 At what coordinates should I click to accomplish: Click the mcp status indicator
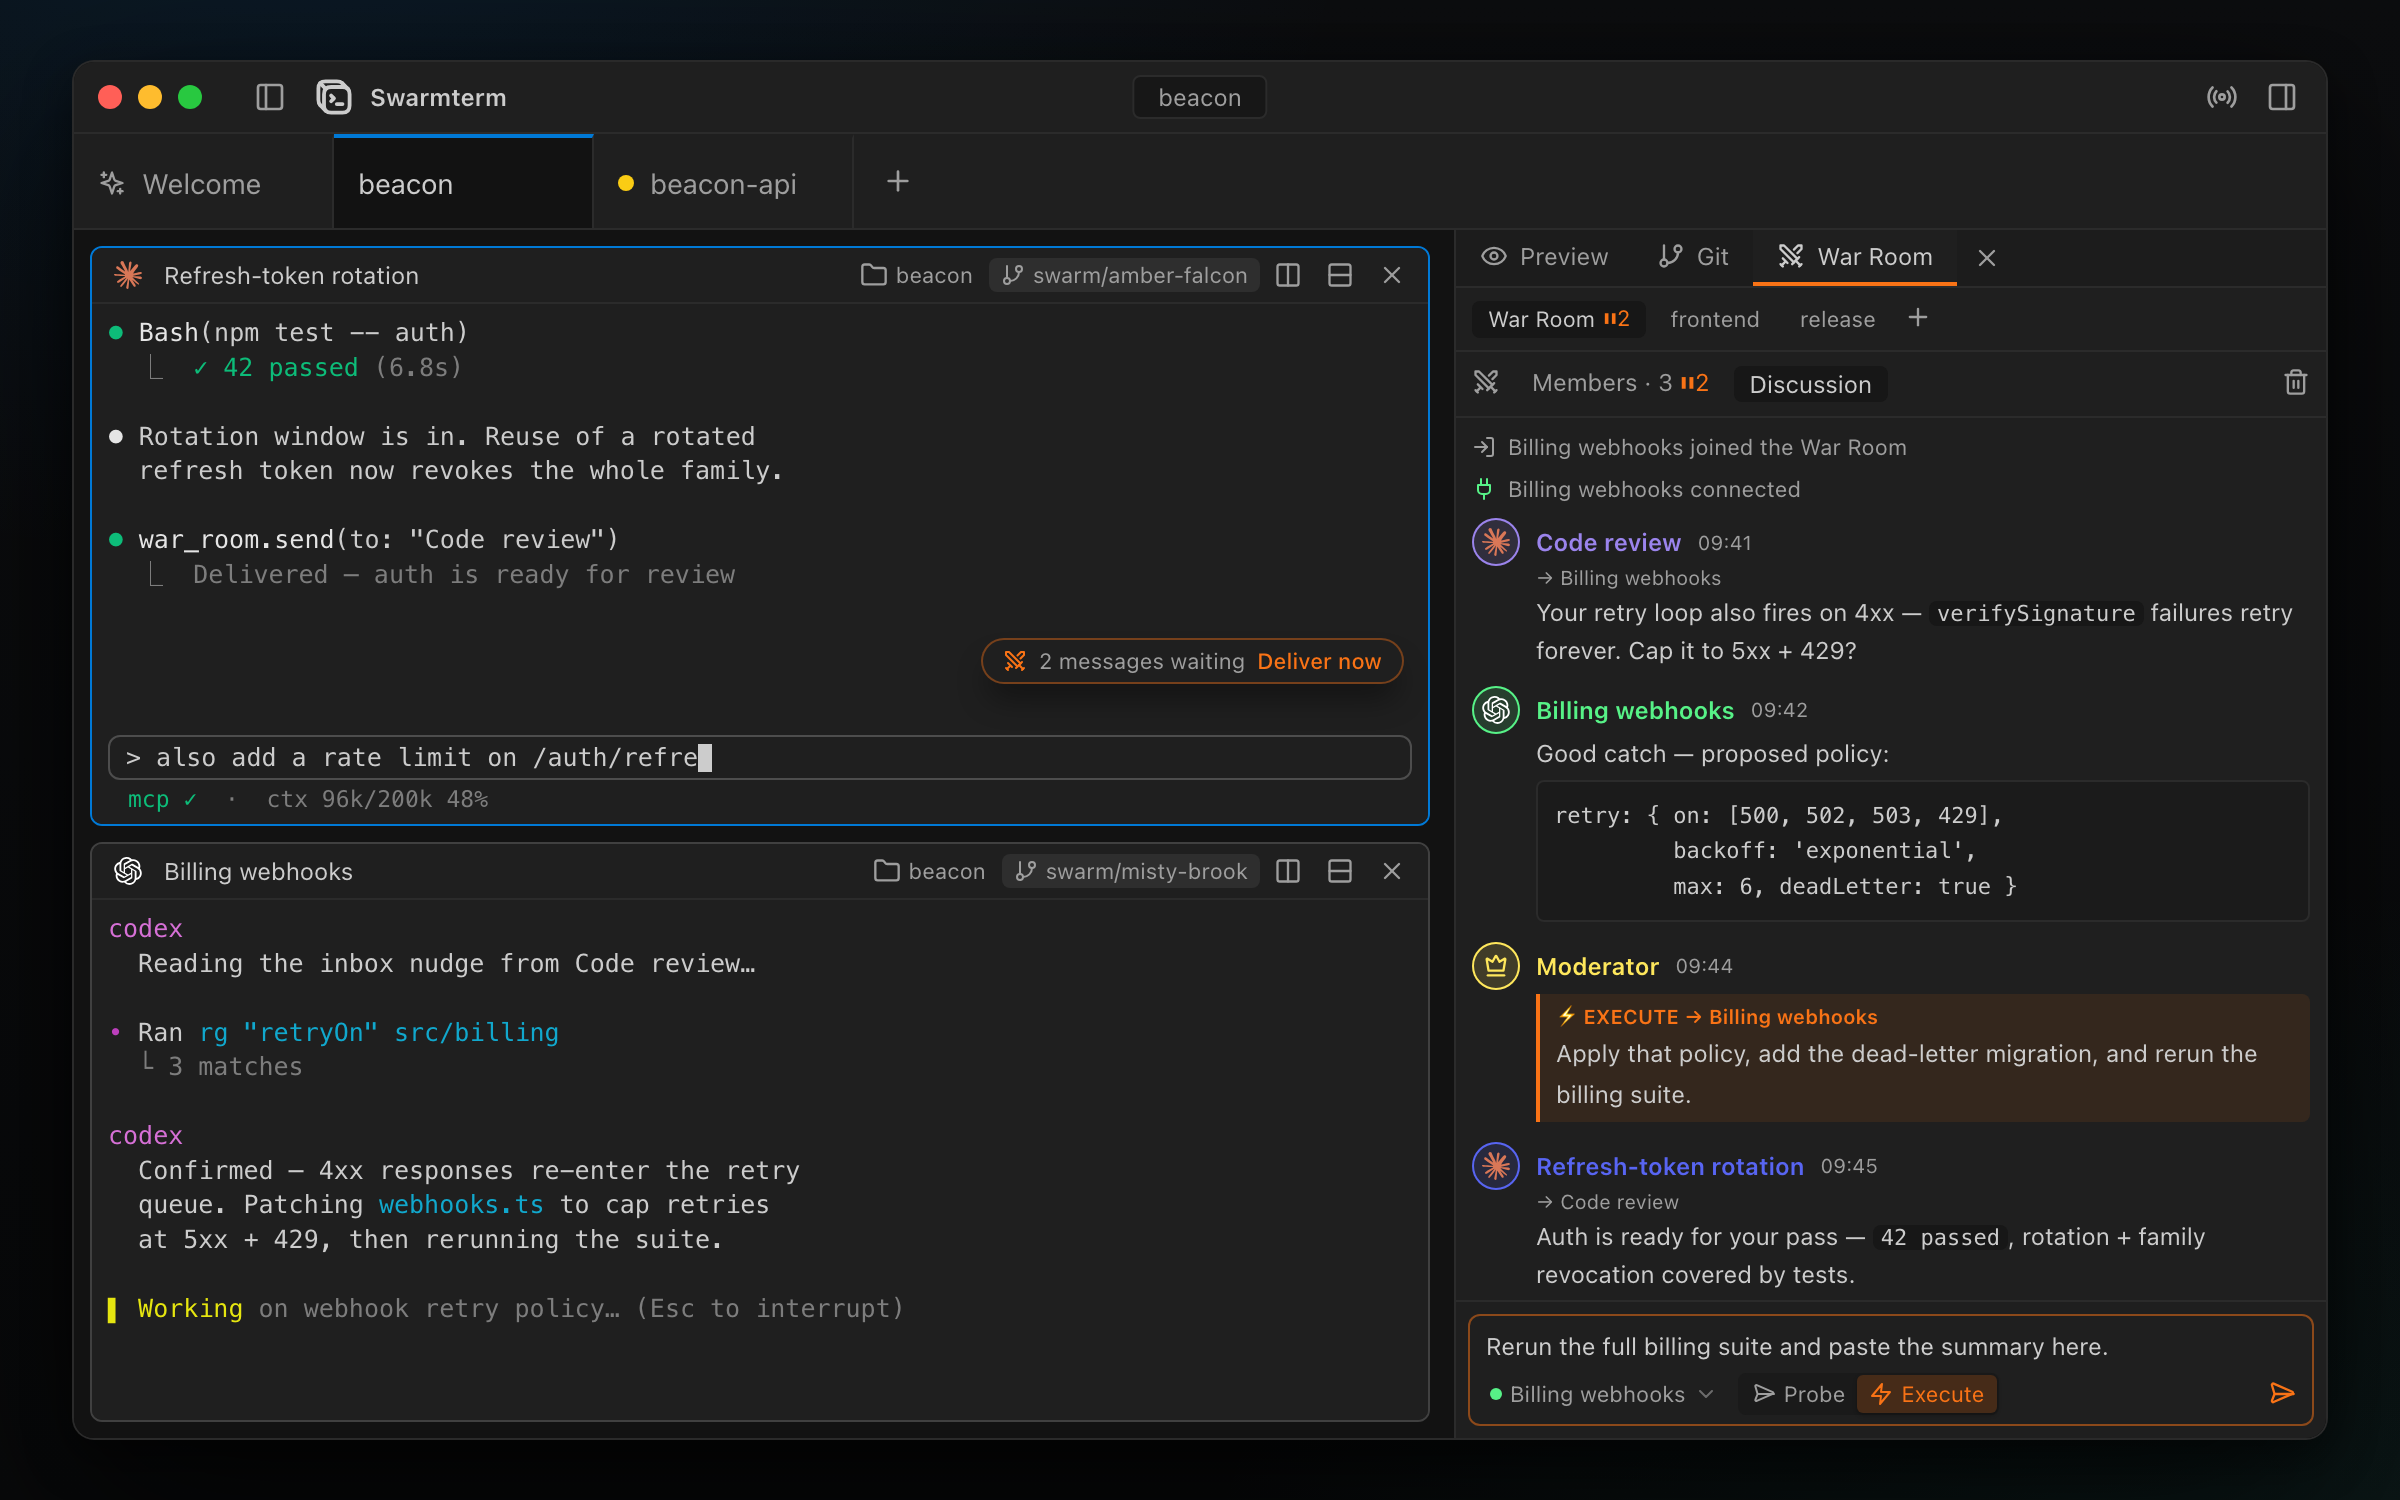tap(162, 799)
